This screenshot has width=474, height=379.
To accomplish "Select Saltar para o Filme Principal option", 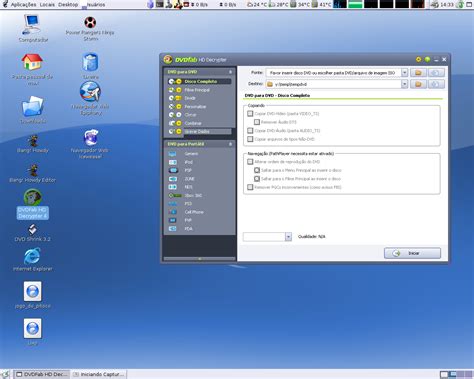I will pyautogui.click(x=257, y=179).
